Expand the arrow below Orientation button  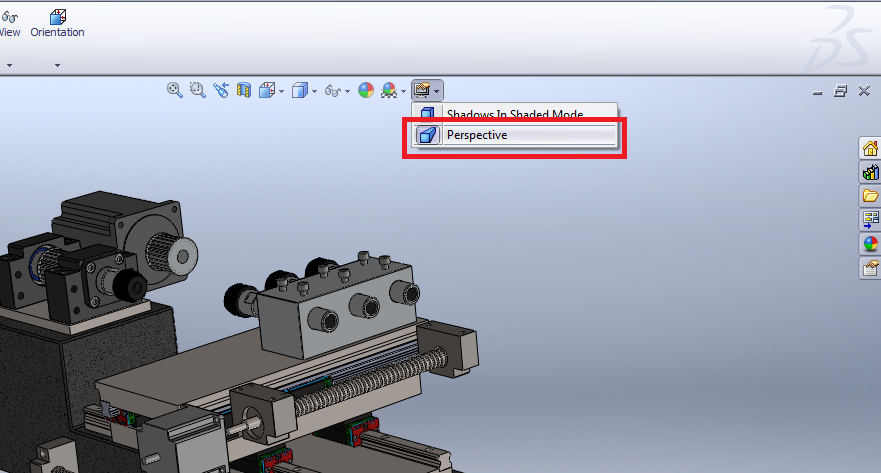click(x=57, y=65)
